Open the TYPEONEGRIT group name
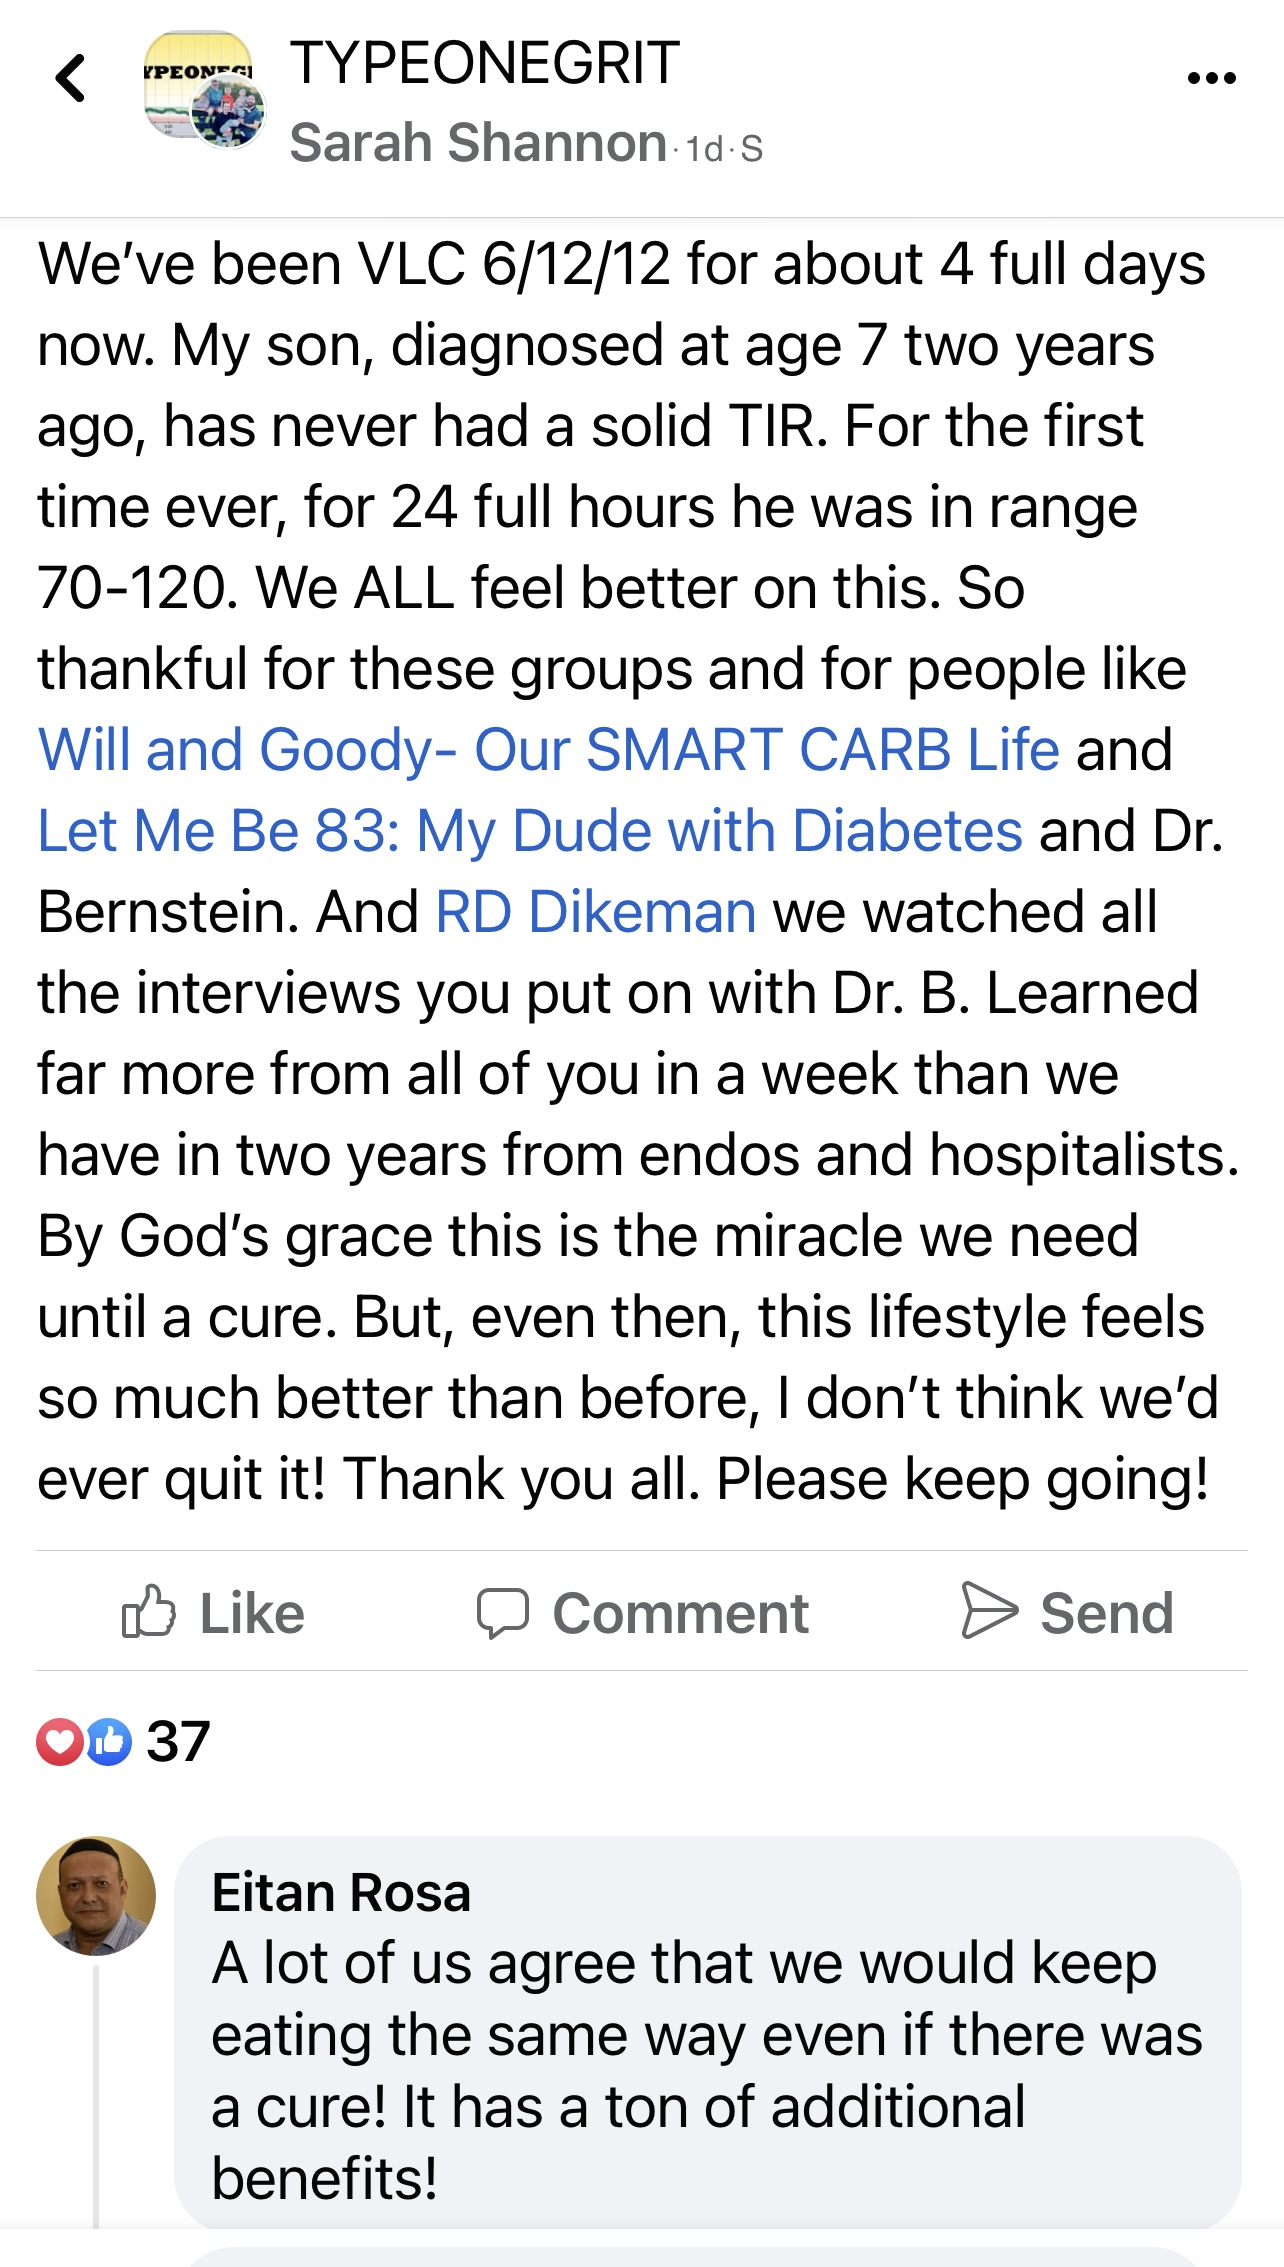This screenshot has height=2267, width=1284. pyautogui.click(x=485, y=63)
